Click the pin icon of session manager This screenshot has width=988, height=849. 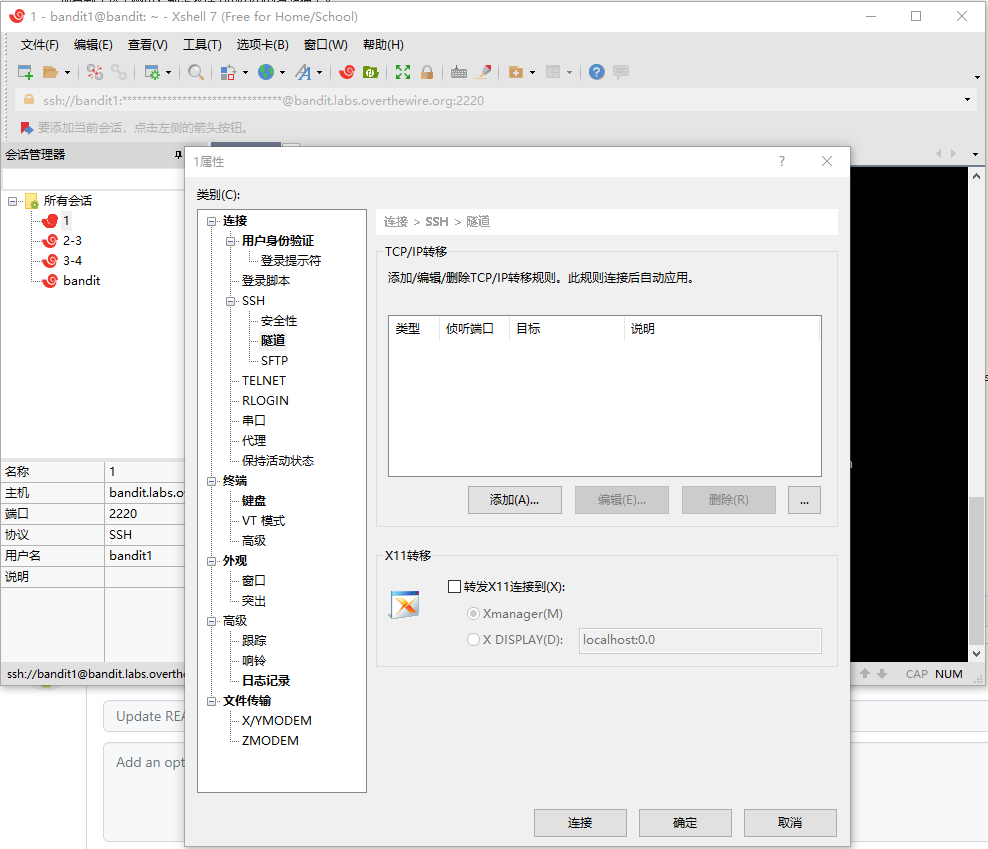(178, 155)
